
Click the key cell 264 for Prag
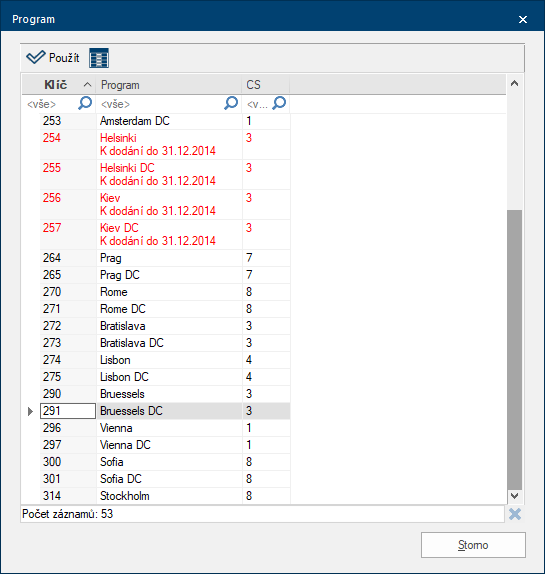68,258
